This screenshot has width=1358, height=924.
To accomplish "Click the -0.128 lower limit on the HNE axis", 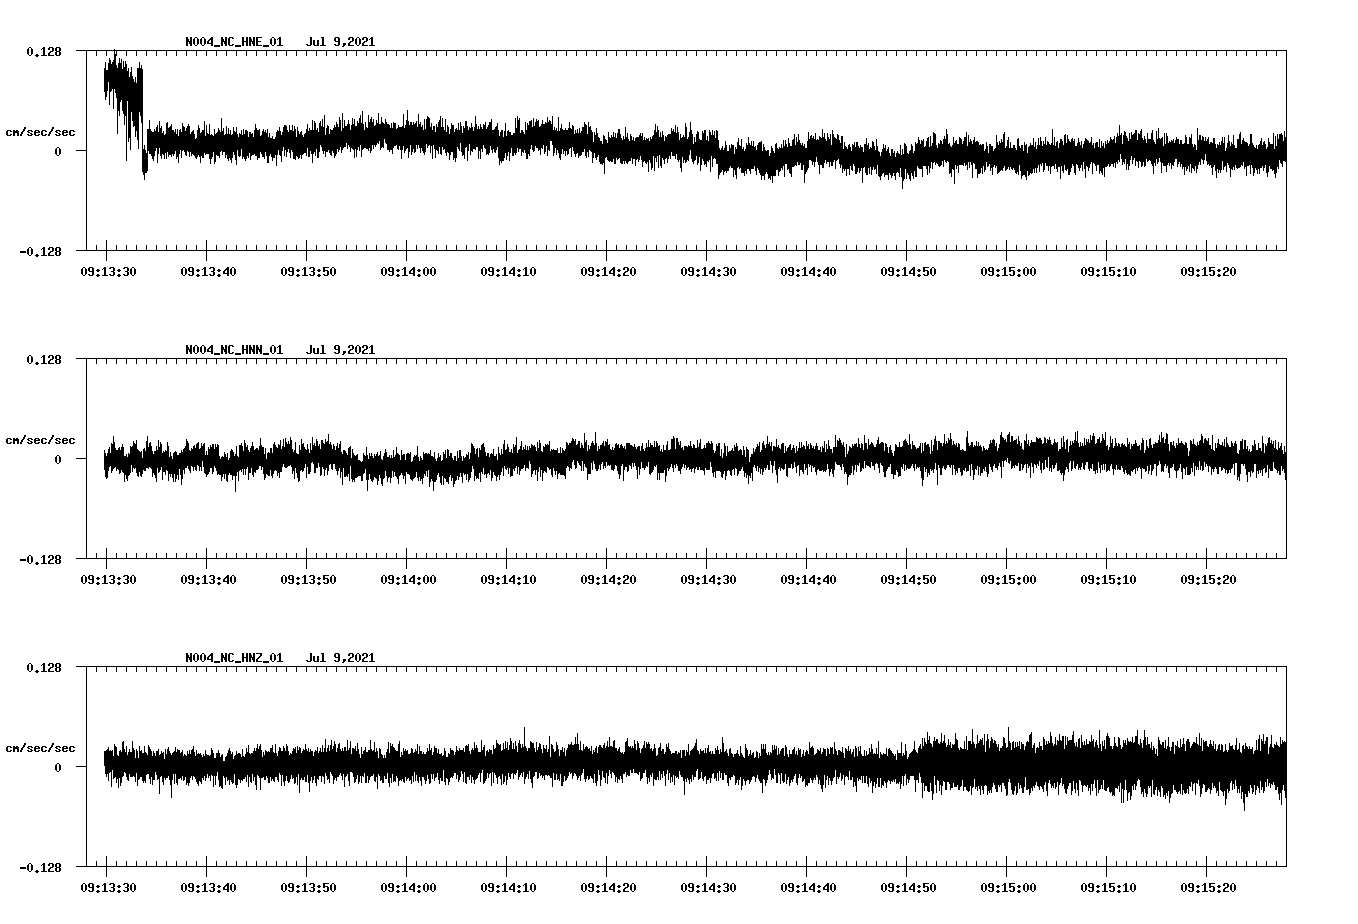I will tap(40, 251).
